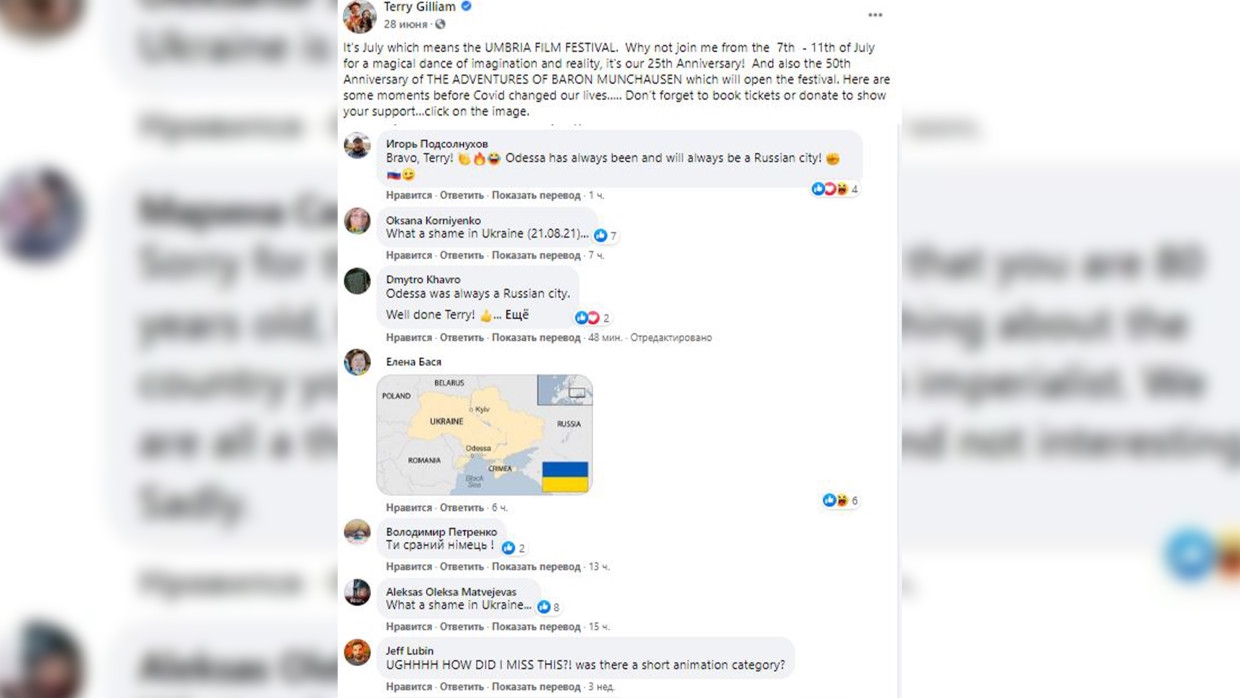Open Игорь Подсолнухов's commenter avatar
The image size is (1240, 698).
tap(357, 146)
